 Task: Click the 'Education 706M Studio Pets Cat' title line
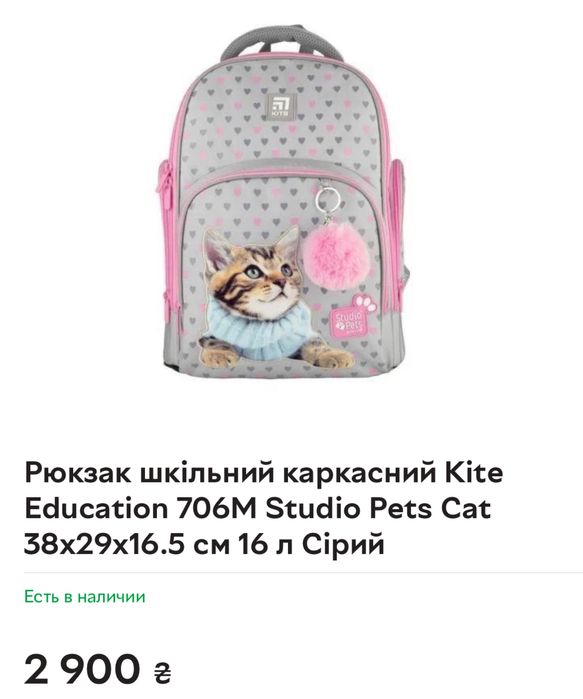point(258,509)
